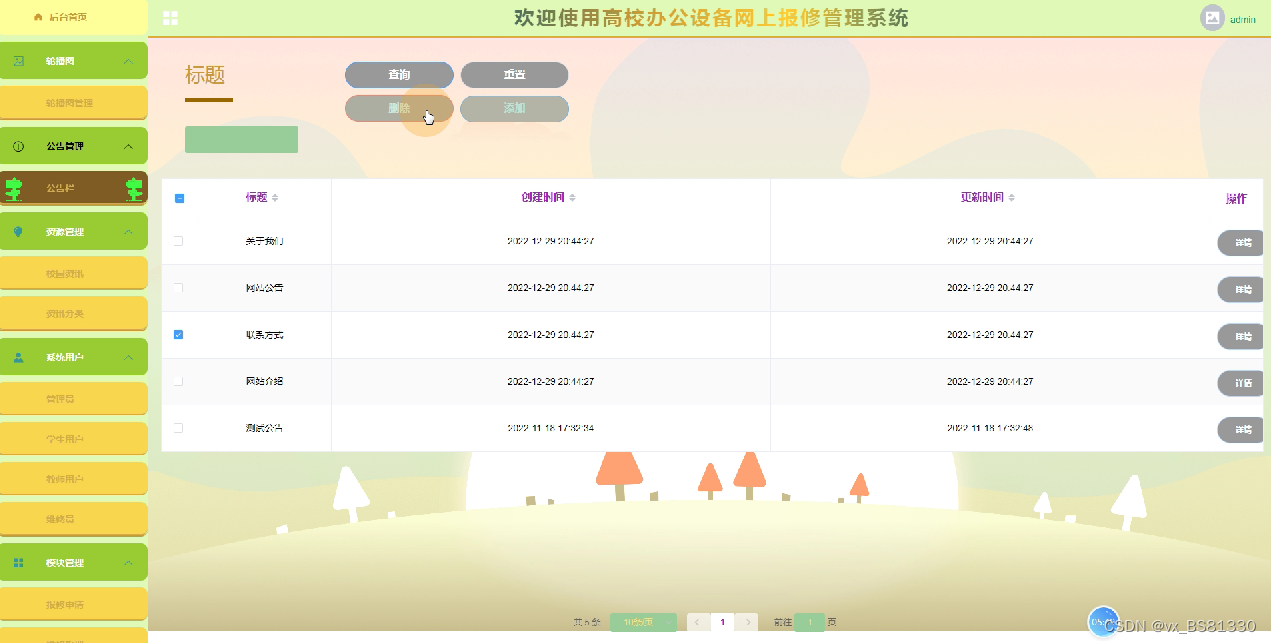The width and height of the screenshot is (1271, 643).
Task: Open 资讯分类 menu item
Action: pos(74,314)
